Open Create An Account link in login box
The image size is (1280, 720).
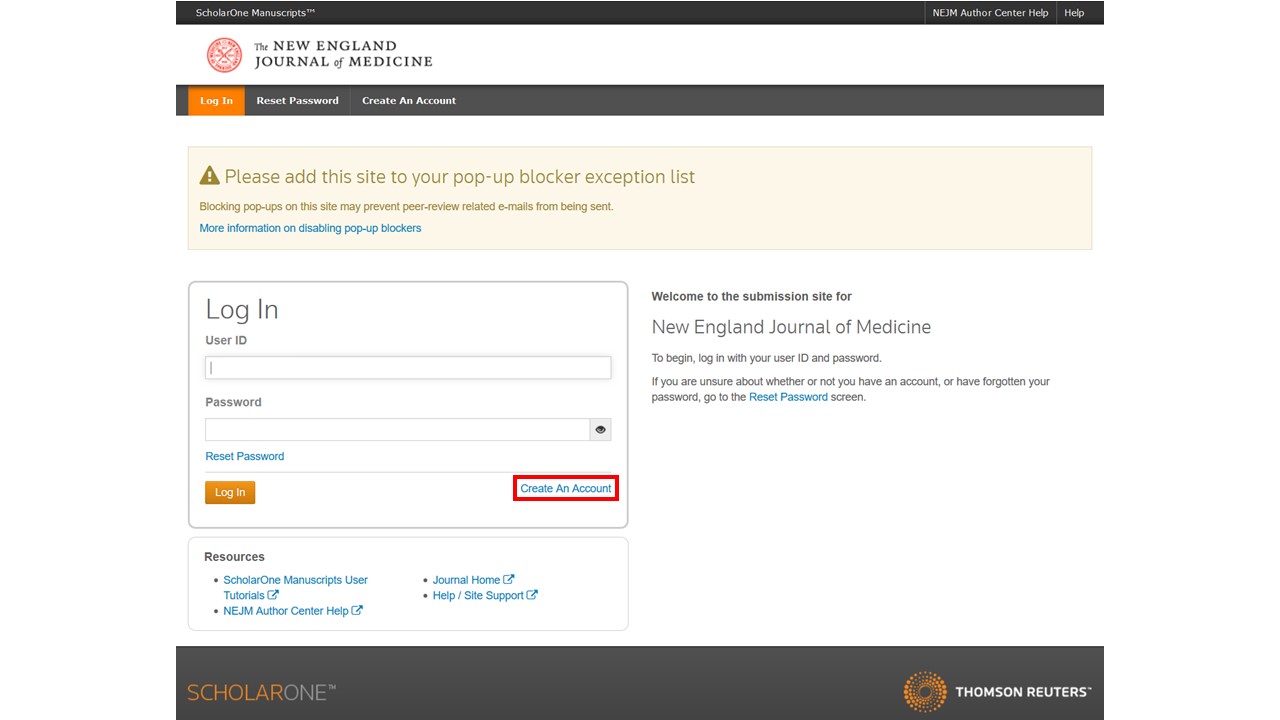(x=565, y=488)
